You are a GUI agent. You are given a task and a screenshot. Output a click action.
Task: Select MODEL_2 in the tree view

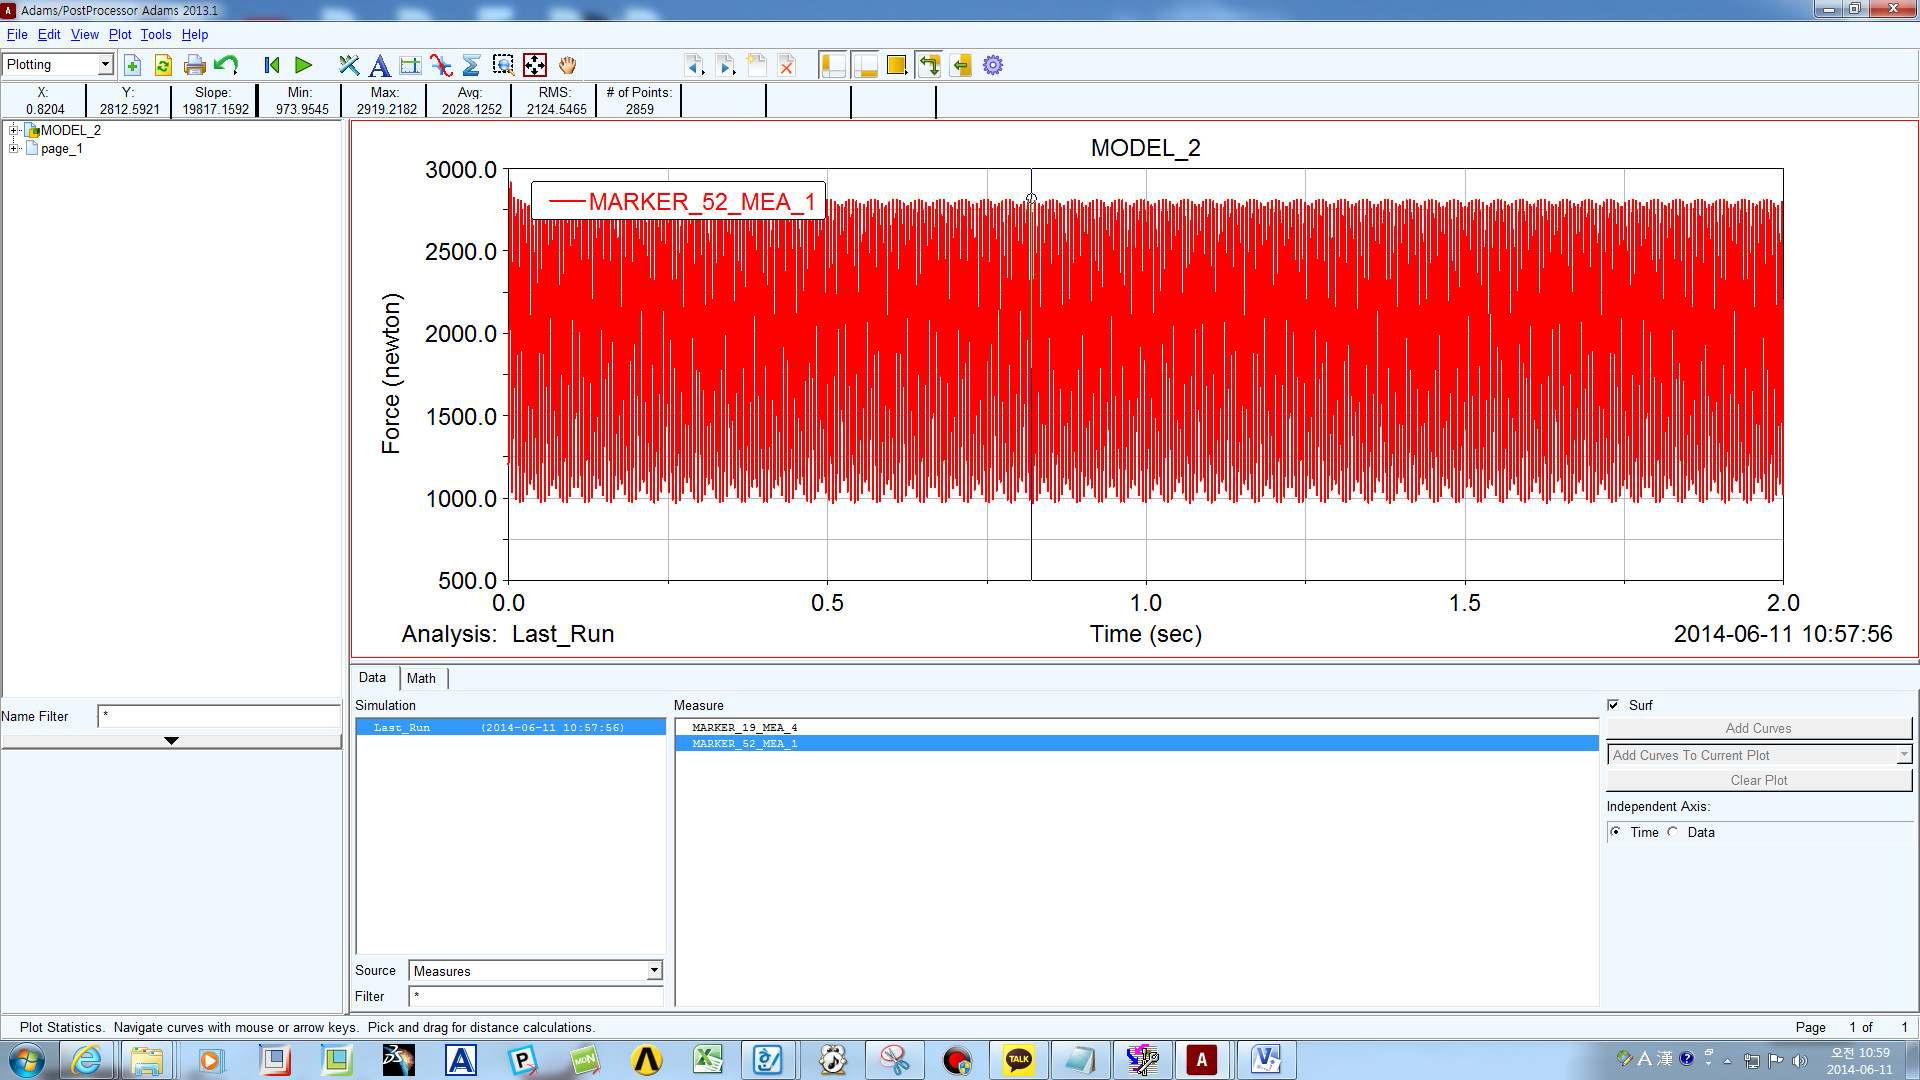tap(70, 130)
